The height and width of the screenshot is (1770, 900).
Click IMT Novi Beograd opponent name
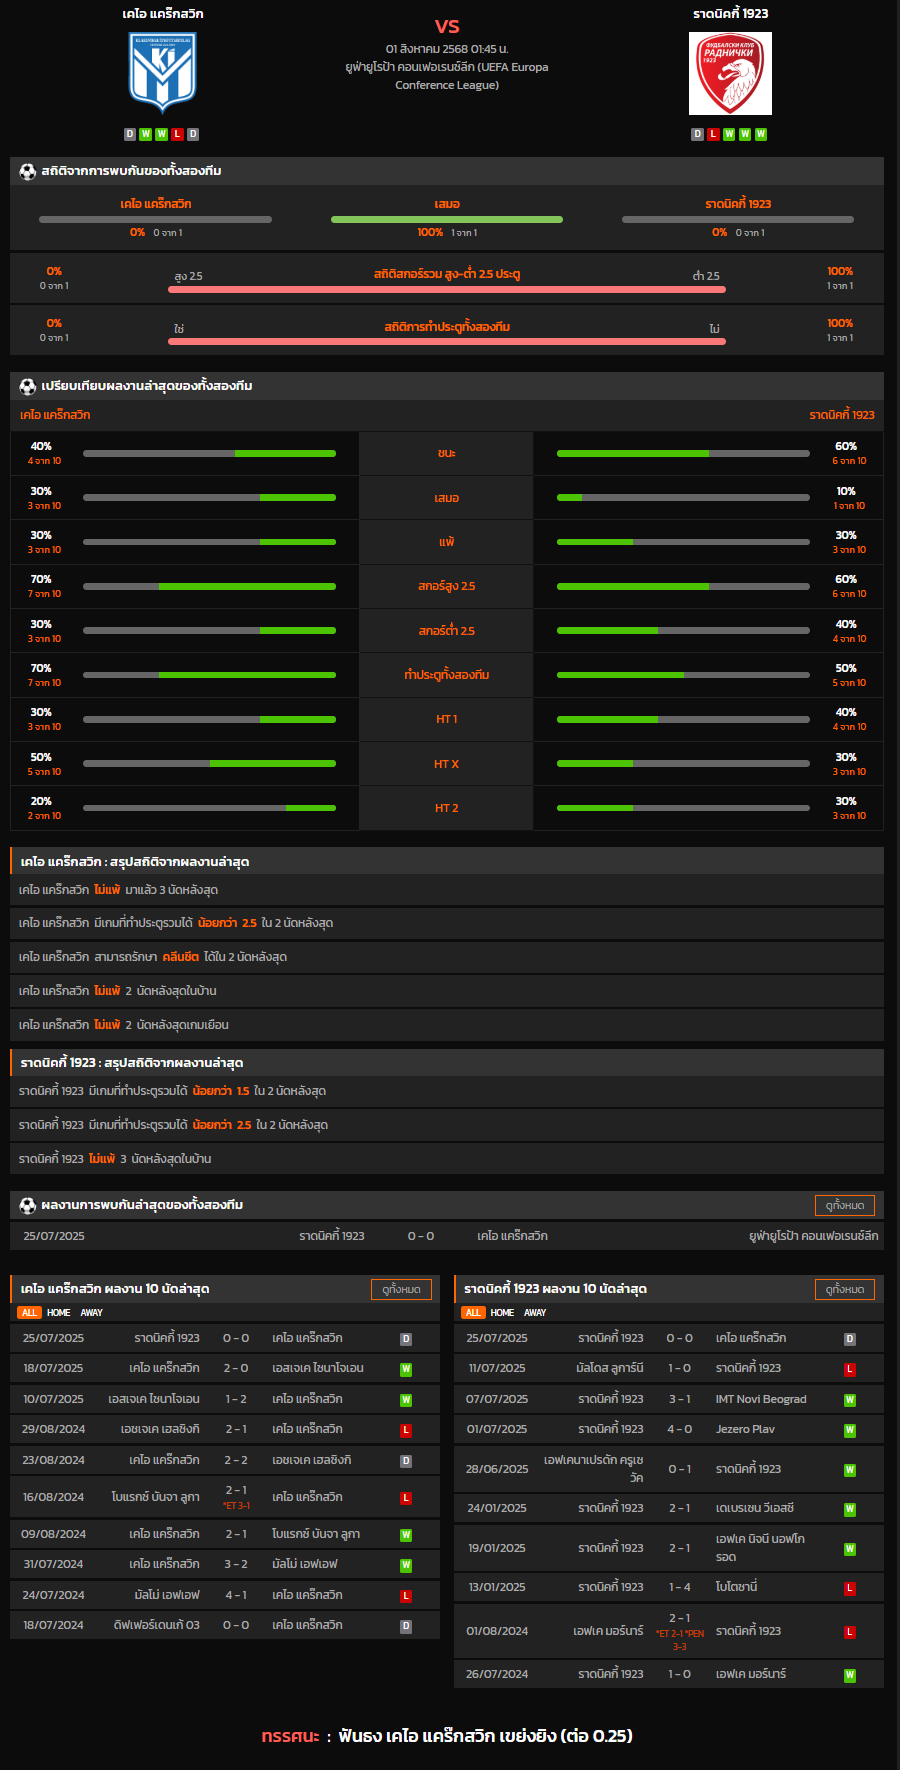[761, 1399]
